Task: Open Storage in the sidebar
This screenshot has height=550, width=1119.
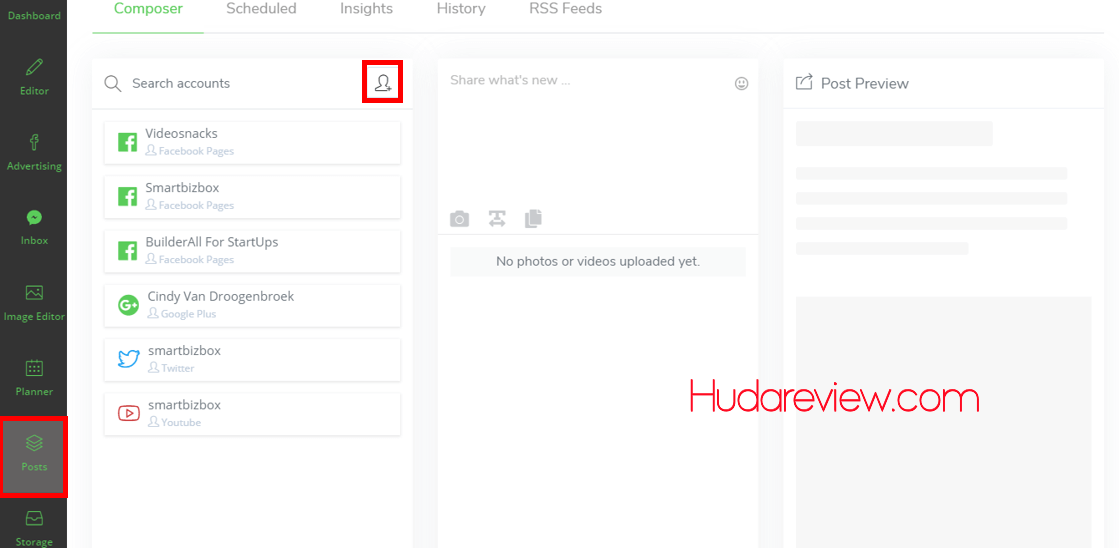Action: [34, 527]
